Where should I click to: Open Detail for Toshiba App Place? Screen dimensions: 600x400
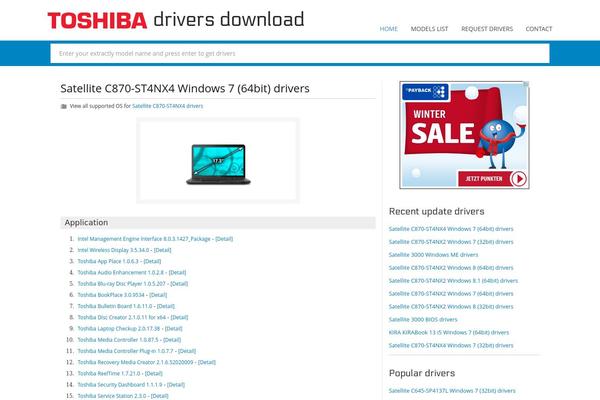coord(152,261)
